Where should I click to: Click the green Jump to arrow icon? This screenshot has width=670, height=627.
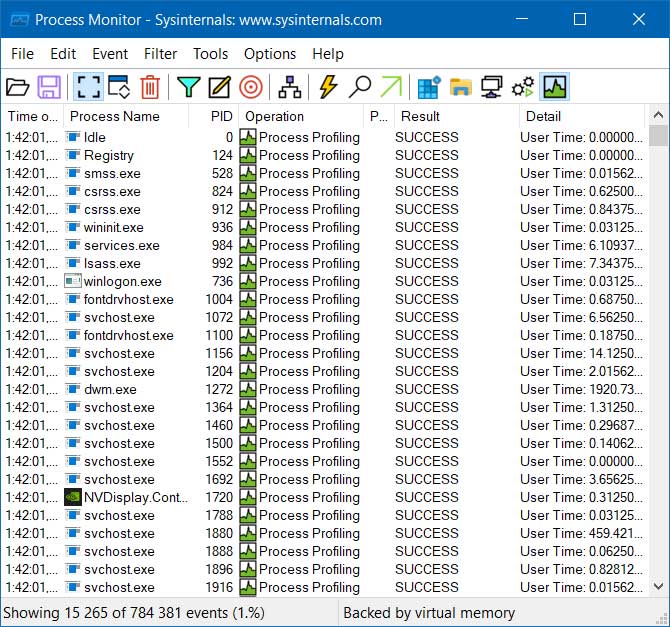click(x=391, y=87)
